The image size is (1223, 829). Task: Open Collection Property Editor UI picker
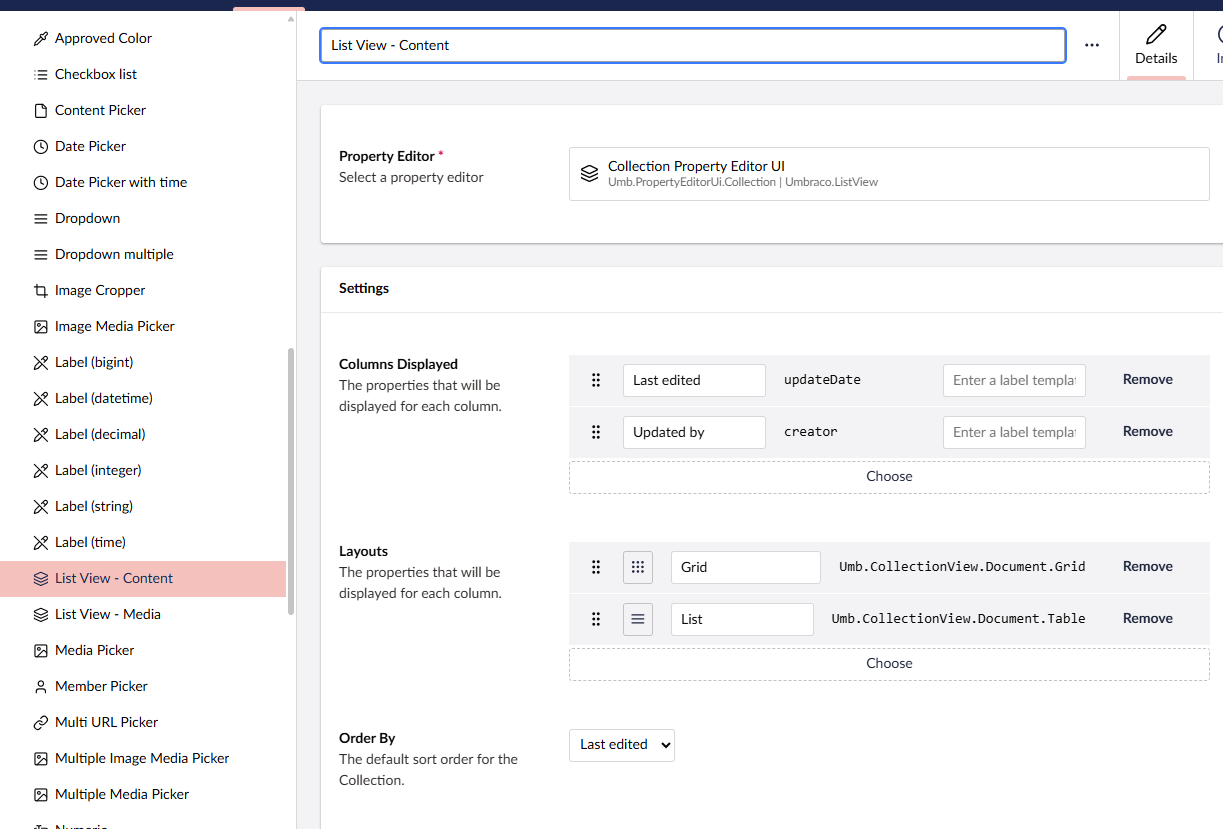[889, 174]
